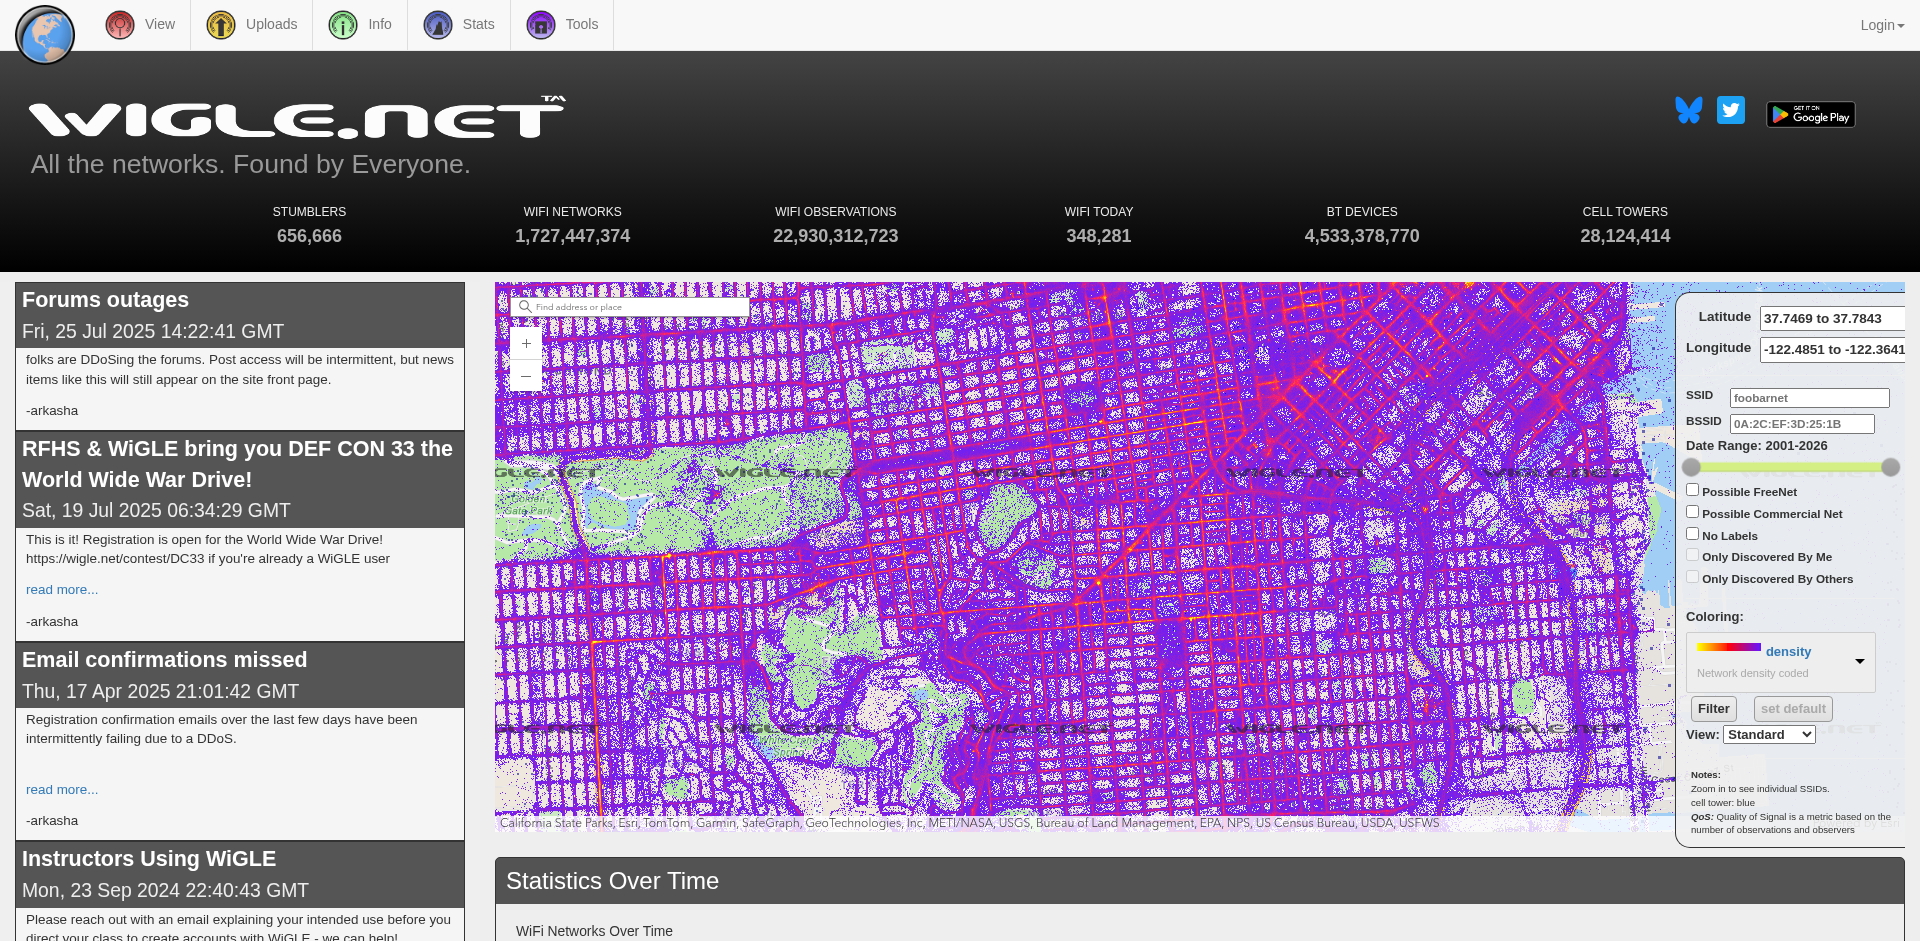
Task: Click the right Date Range slider handle
Action: [x=1890, y=467]
